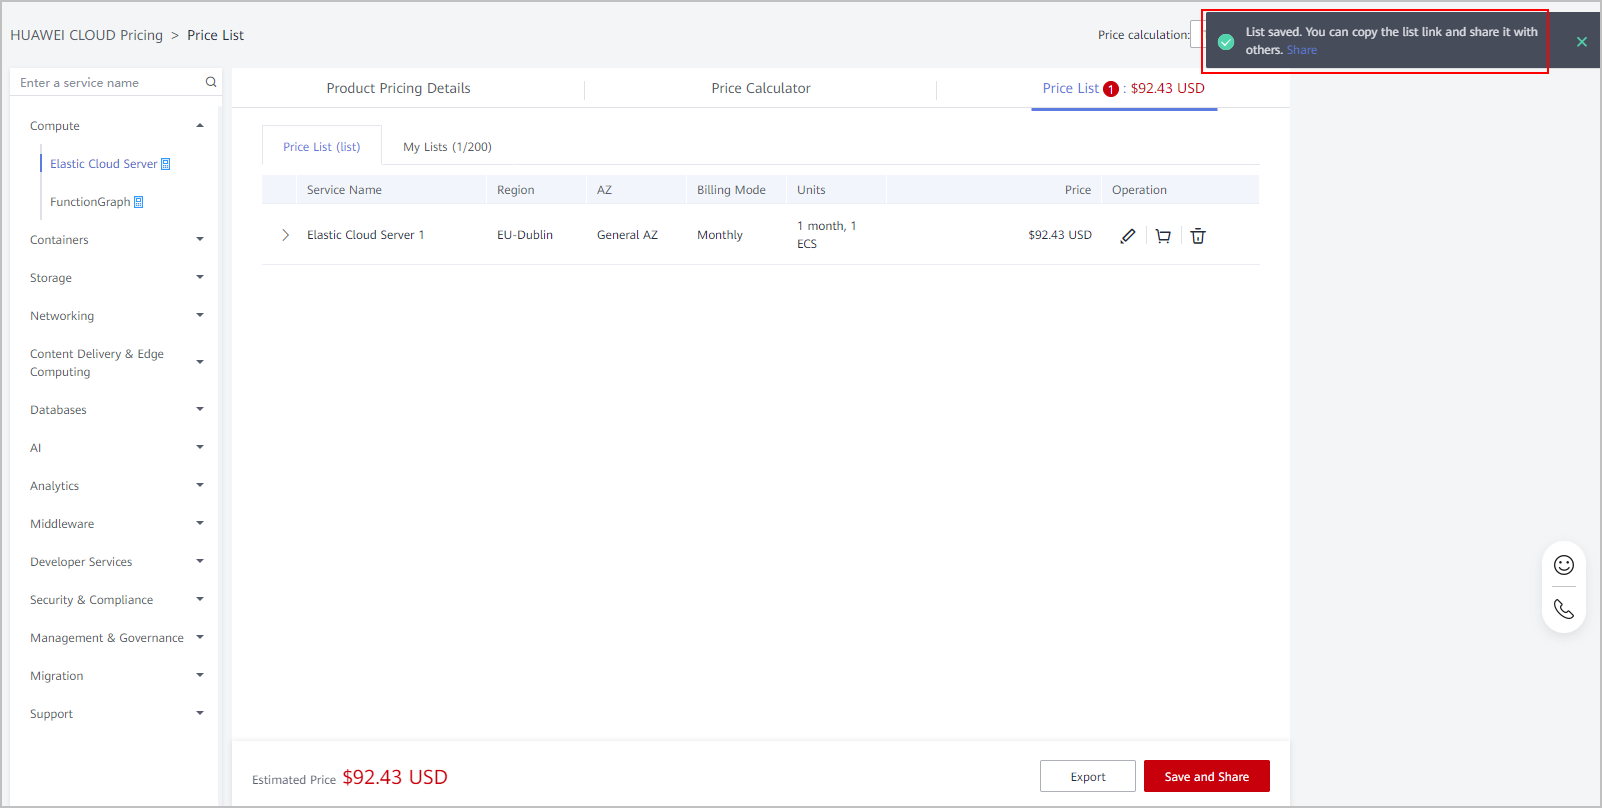Click the Billing Mode column header

[x=731, y=190]
